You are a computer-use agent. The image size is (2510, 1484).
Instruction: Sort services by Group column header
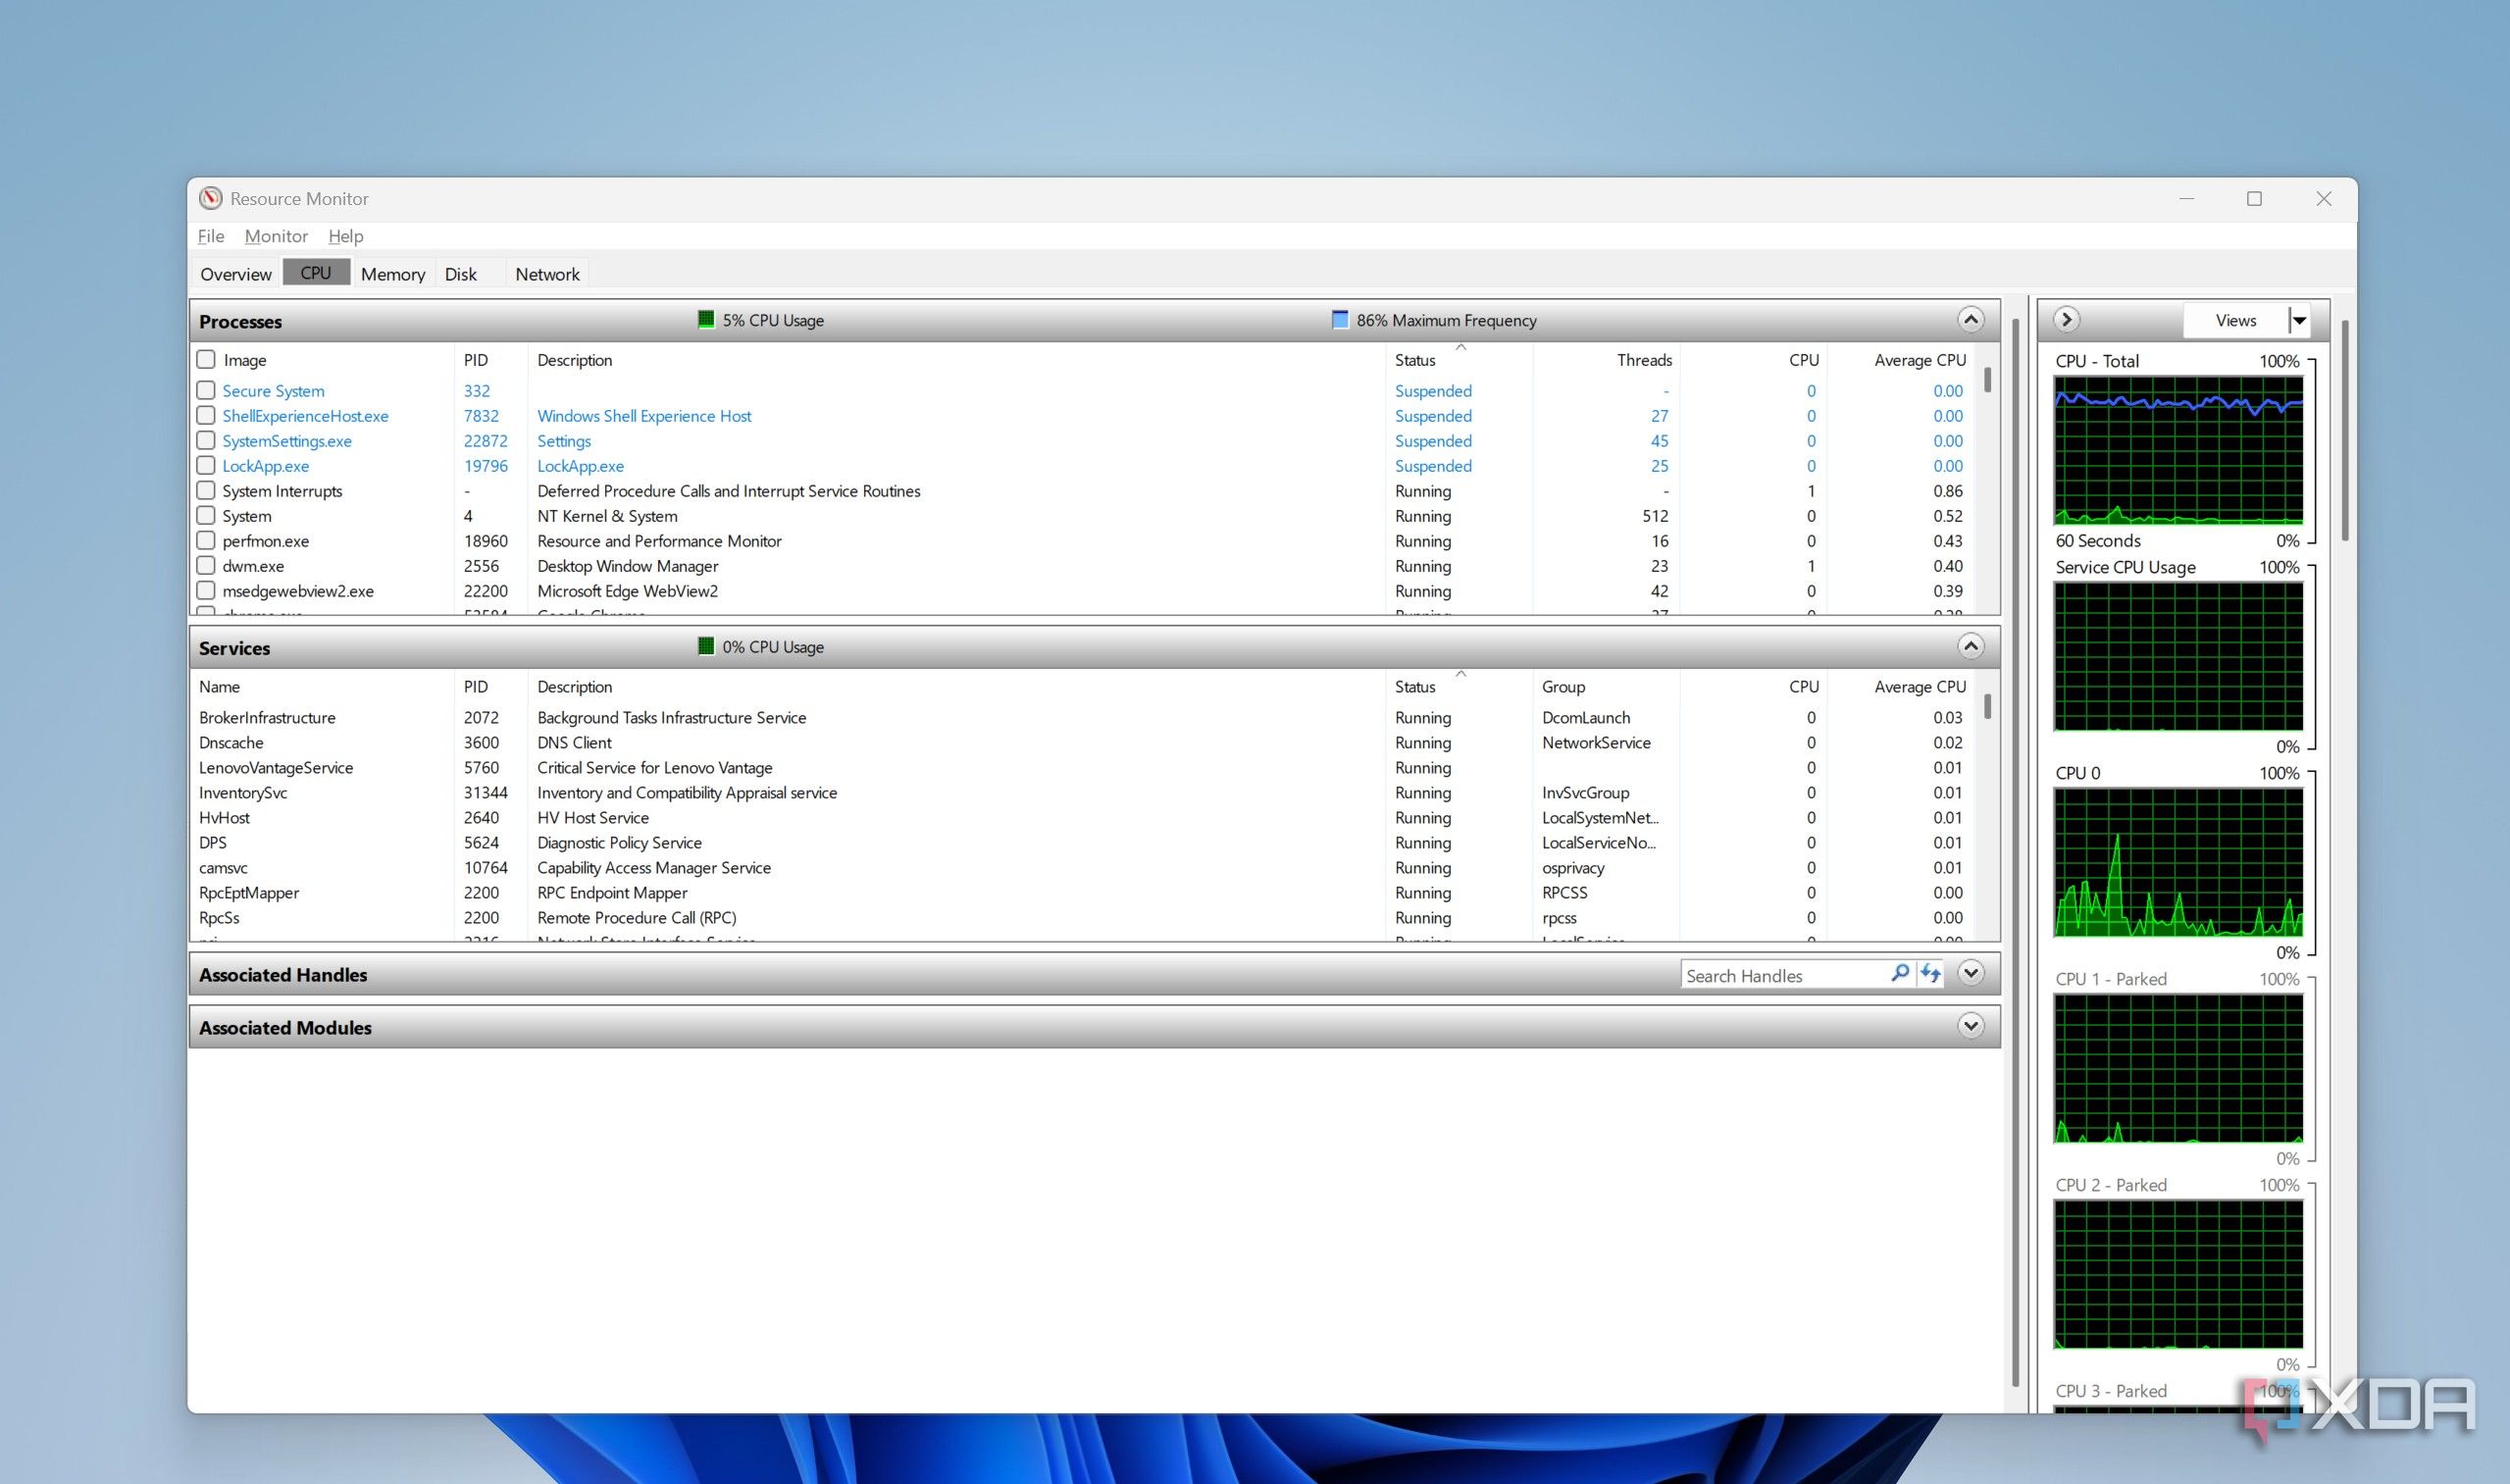click(1563, 687)
